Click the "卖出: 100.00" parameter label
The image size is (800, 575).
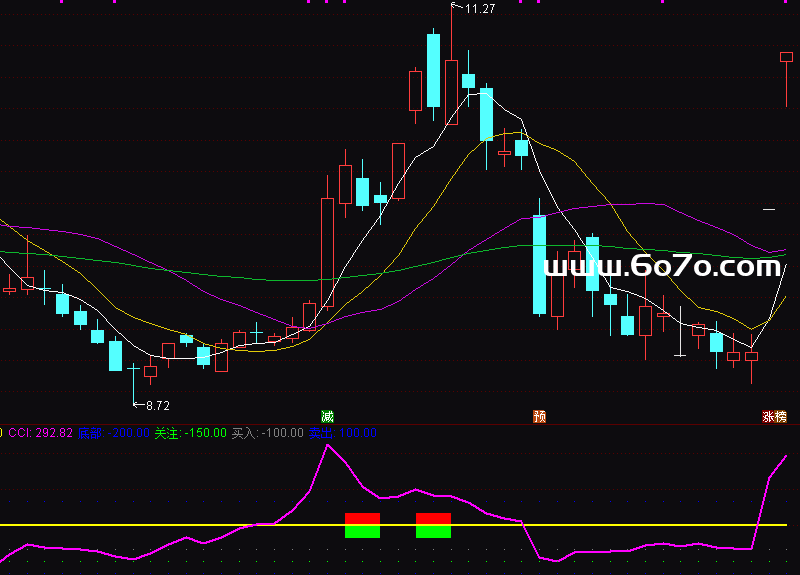(x=342, y=433)
